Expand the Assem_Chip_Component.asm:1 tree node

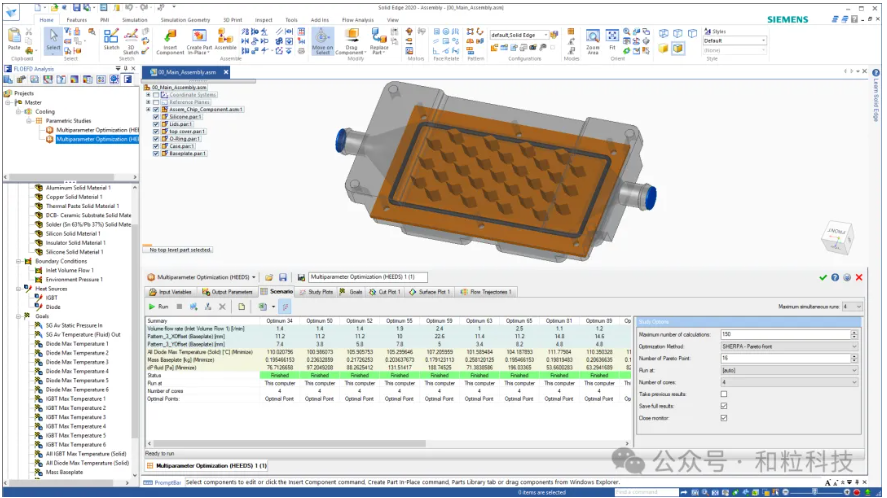click(x=148, y=109)
